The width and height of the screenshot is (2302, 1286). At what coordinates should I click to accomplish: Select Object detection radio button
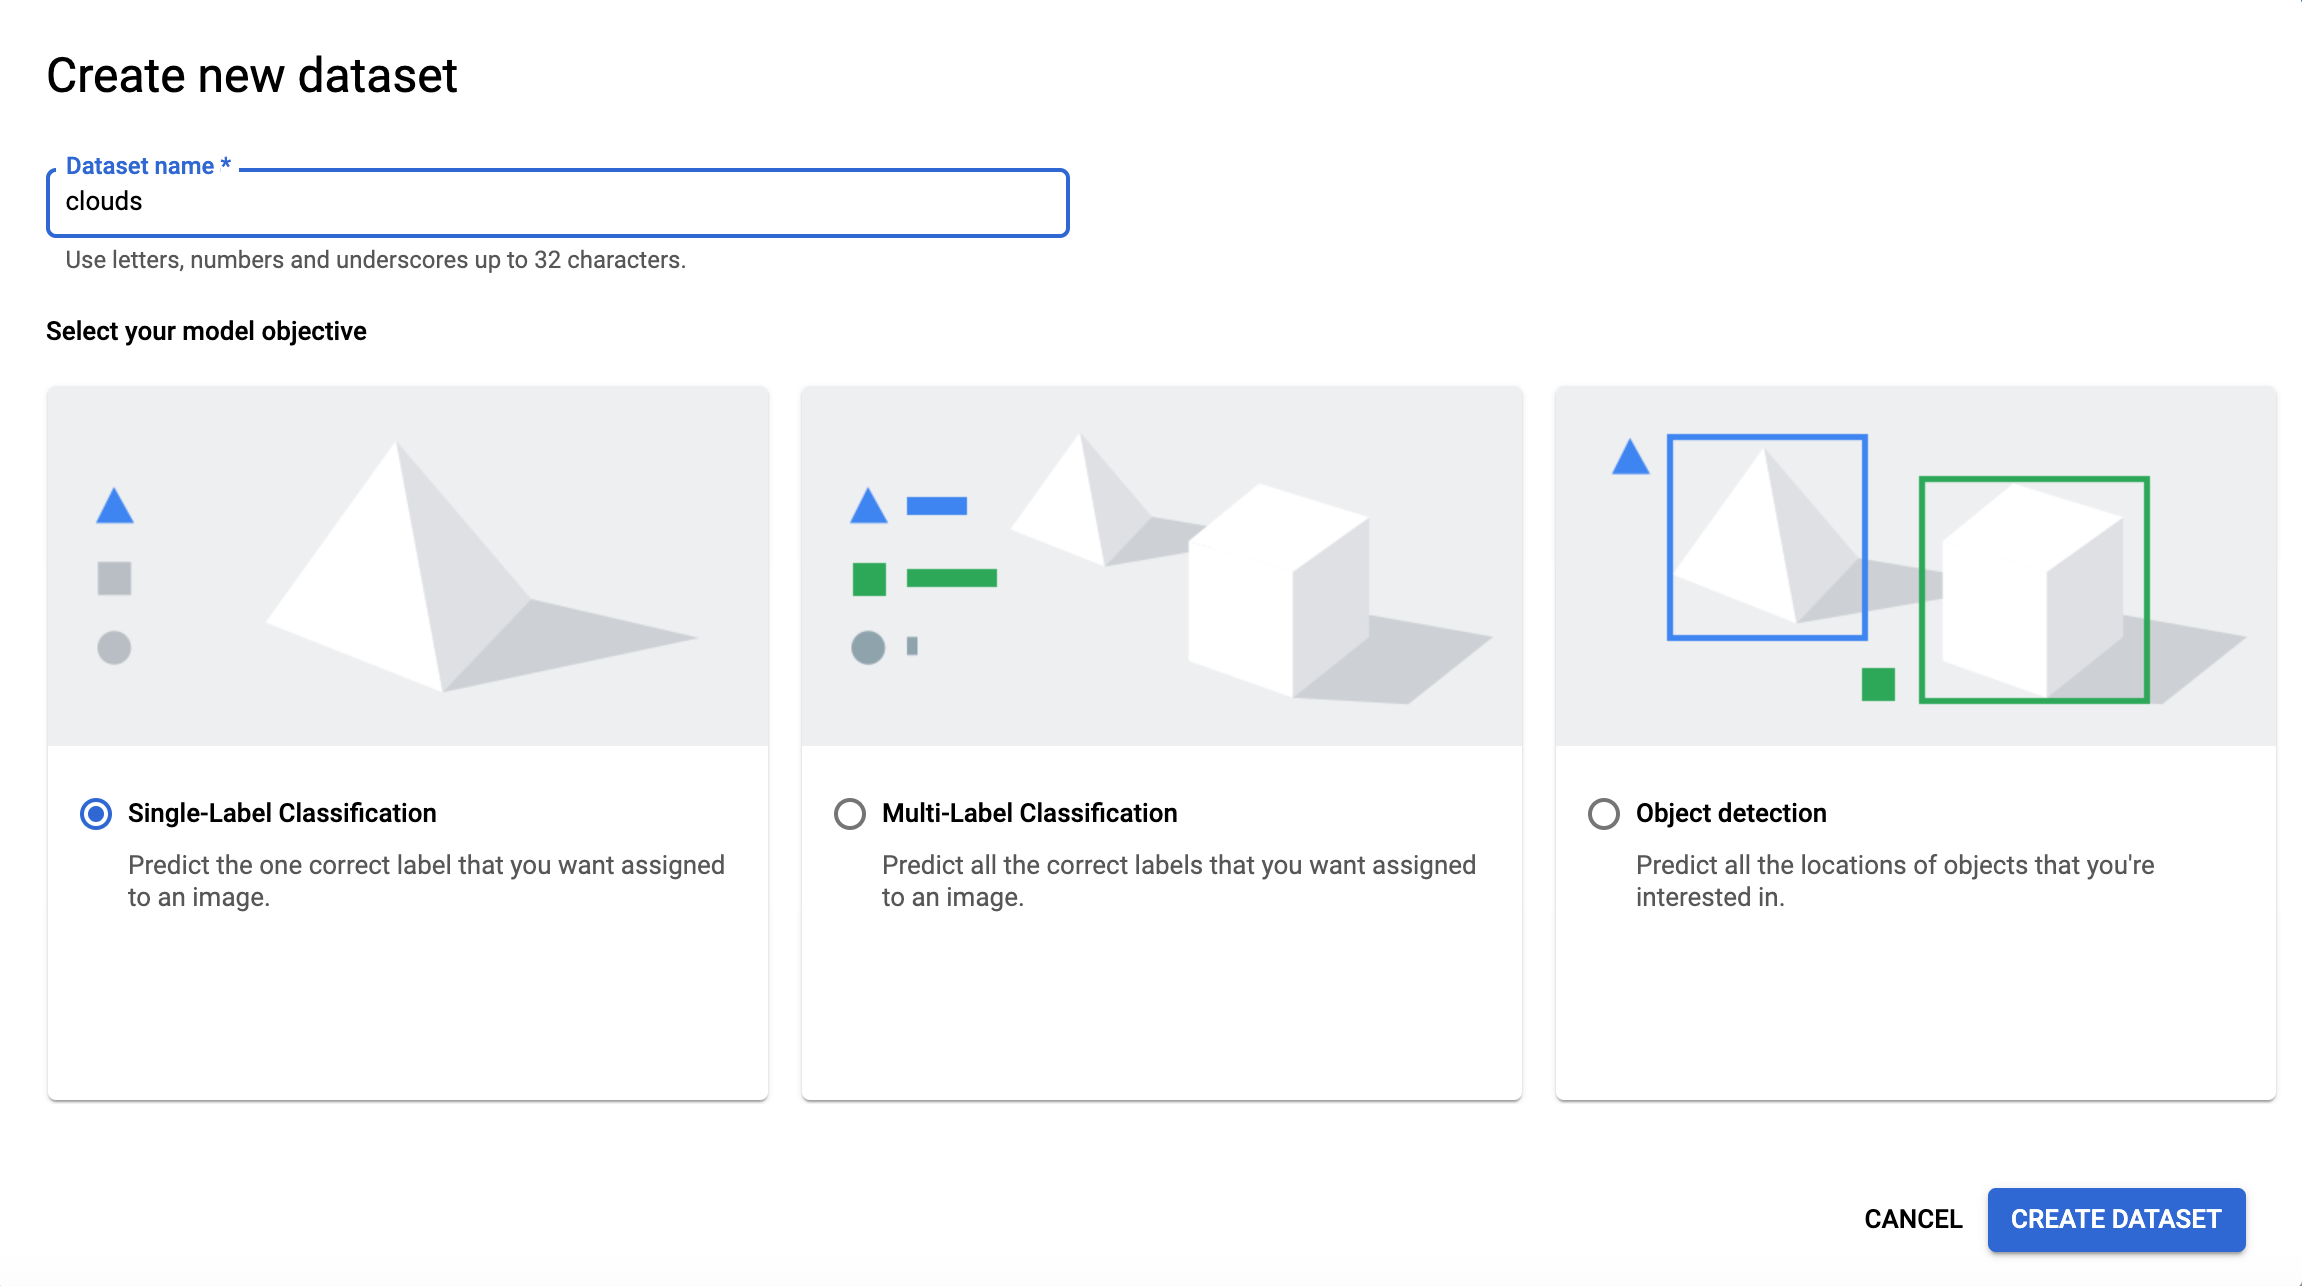[1604, 814]
